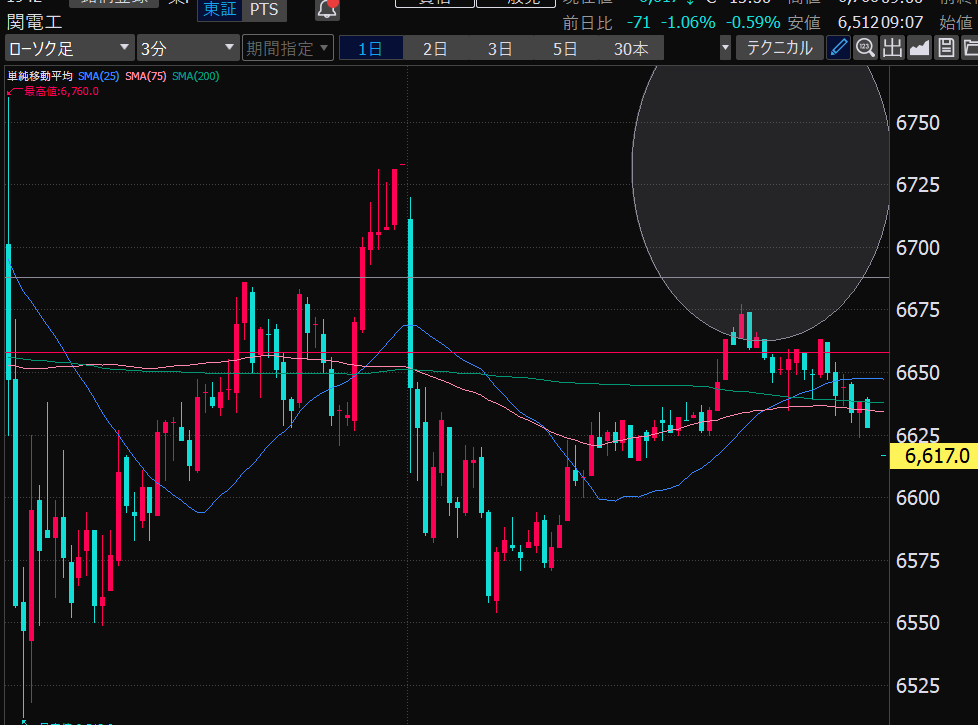
Task: Toggle the PTS market button
Action: [x=264, y=10]
